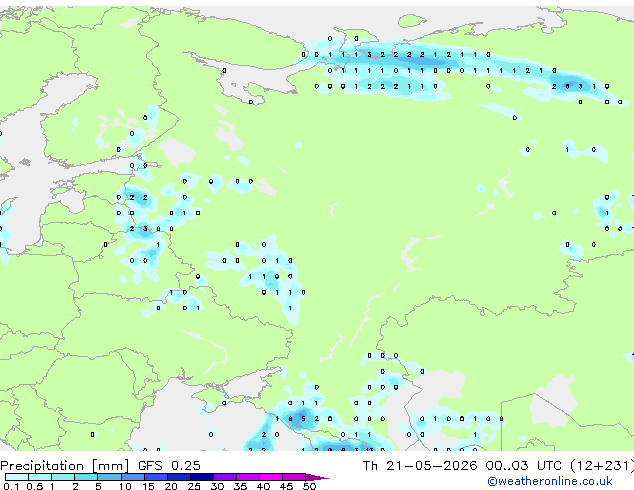Pick the dark blue legend swatch between 25 and 30
Viewport: 634px width, 490px height.
click(202, 477)
